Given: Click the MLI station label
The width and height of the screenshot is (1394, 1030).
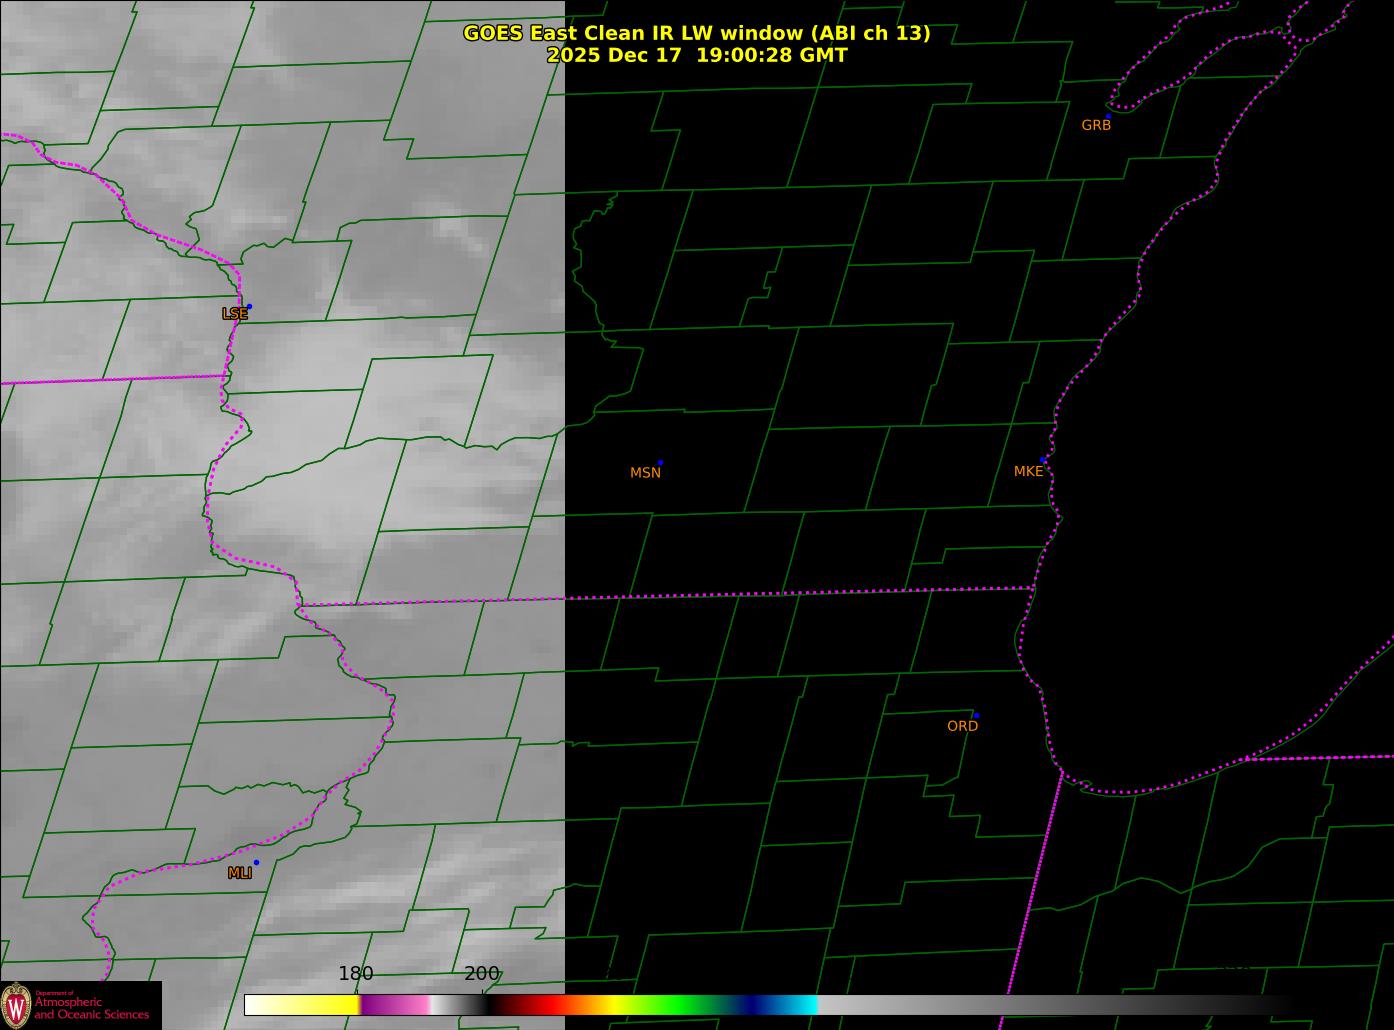Looking at the screenshot, I should coord(239,873).
